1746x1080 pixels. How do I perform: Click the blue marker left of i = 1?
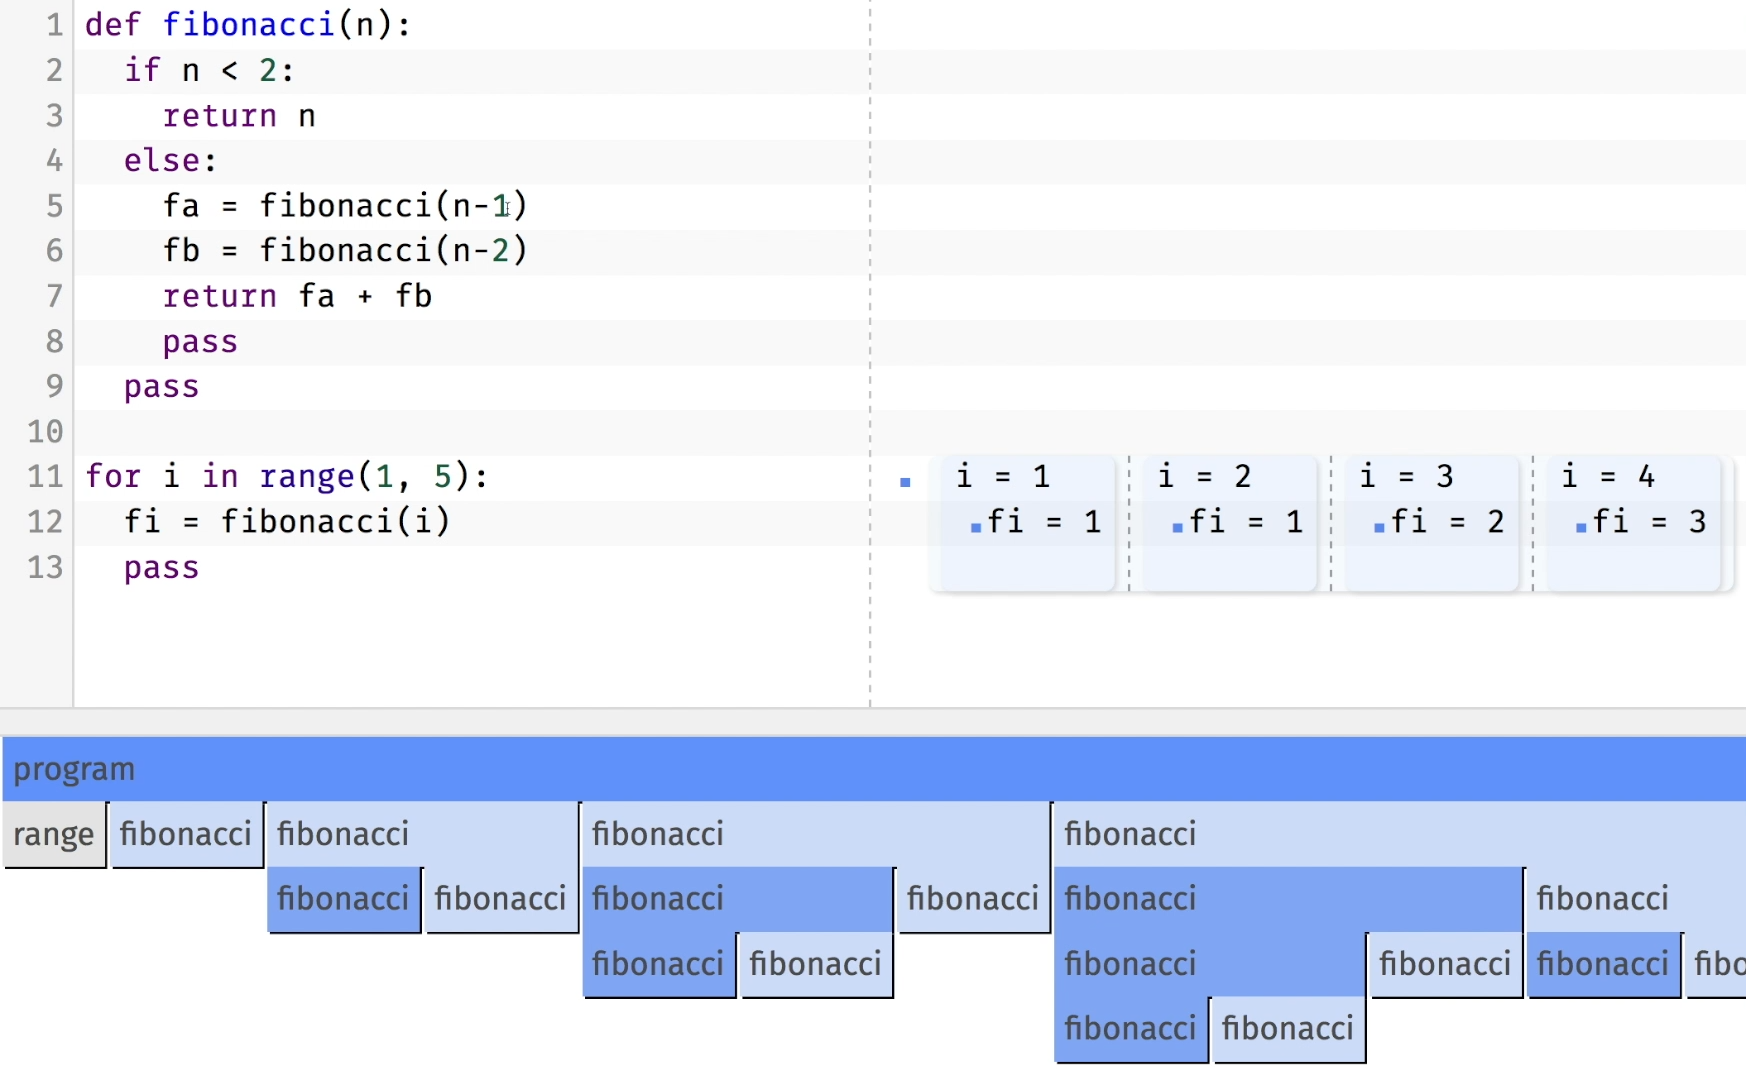tap(905, 482)
